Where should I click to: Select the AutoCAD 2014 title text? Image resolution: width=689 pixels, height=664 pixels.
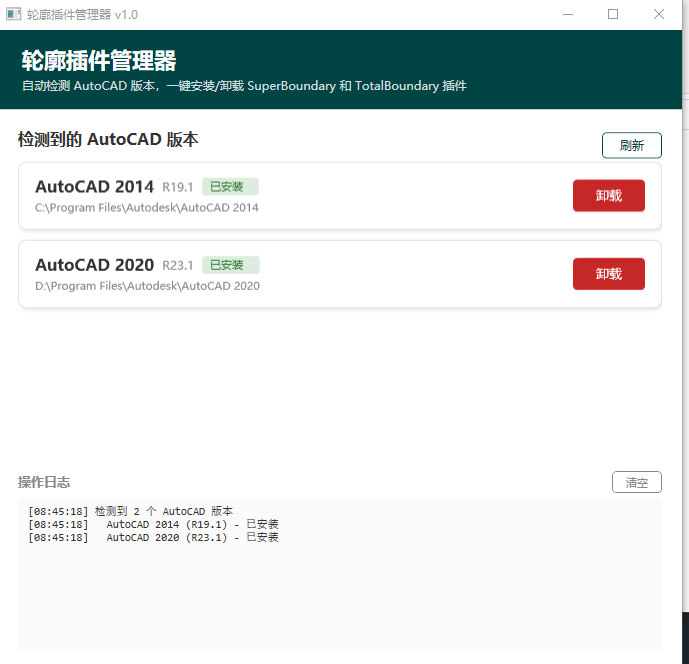[x=94, y=187]
